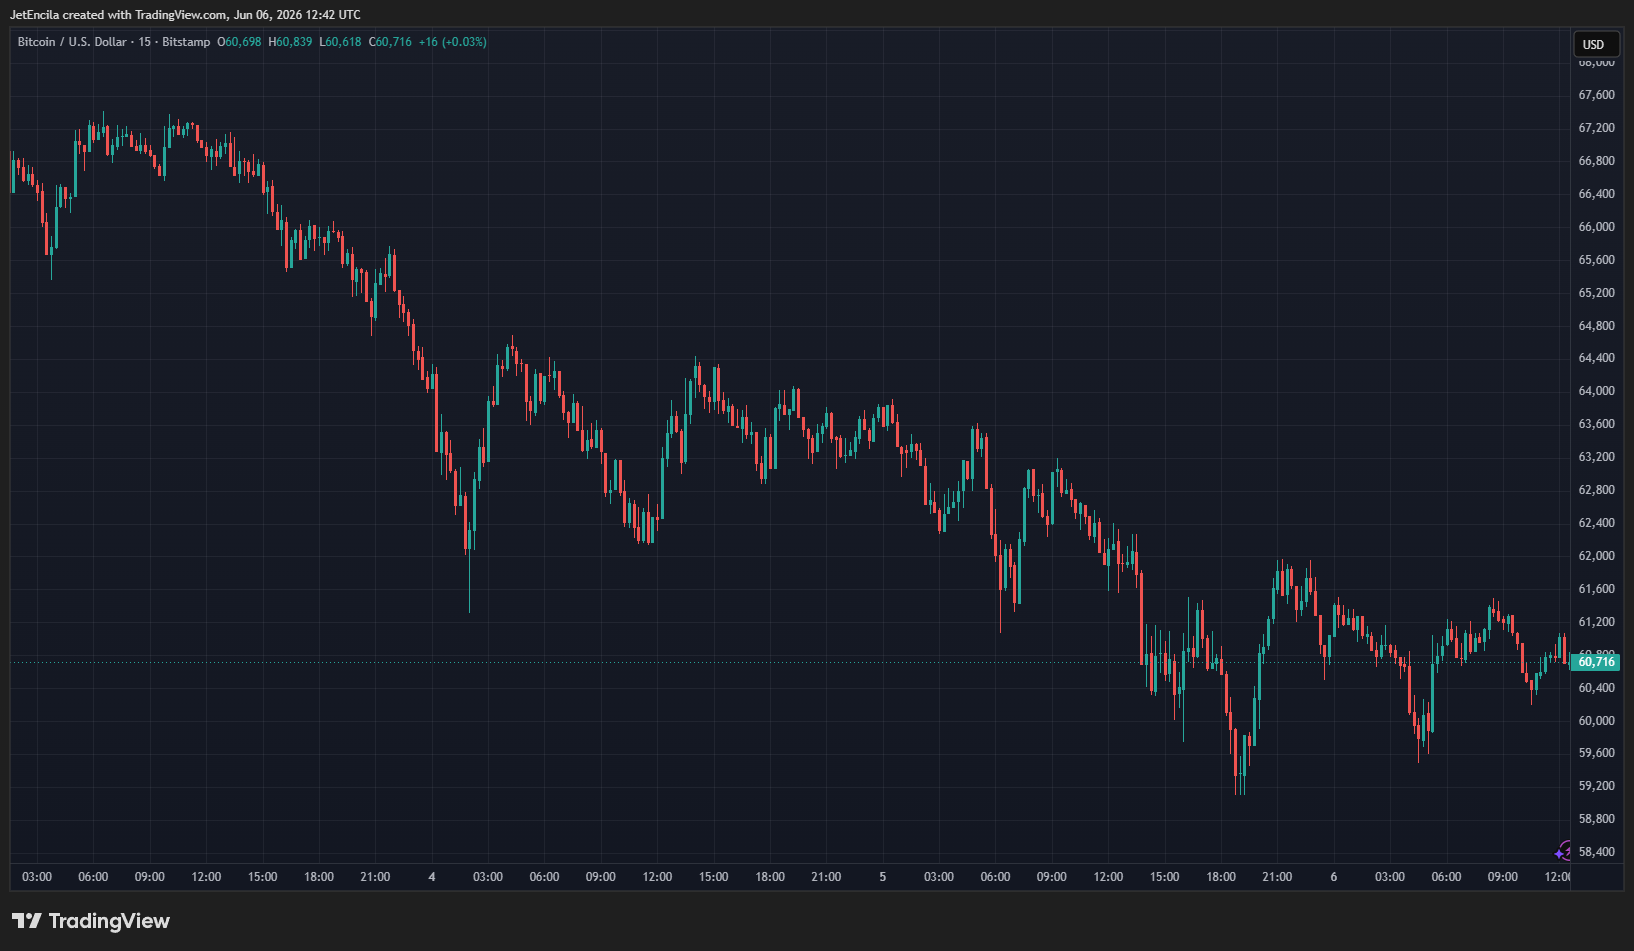Open the USD currency selector
The height and width of the screenshot is (951, 1634).
[1593, 44]
